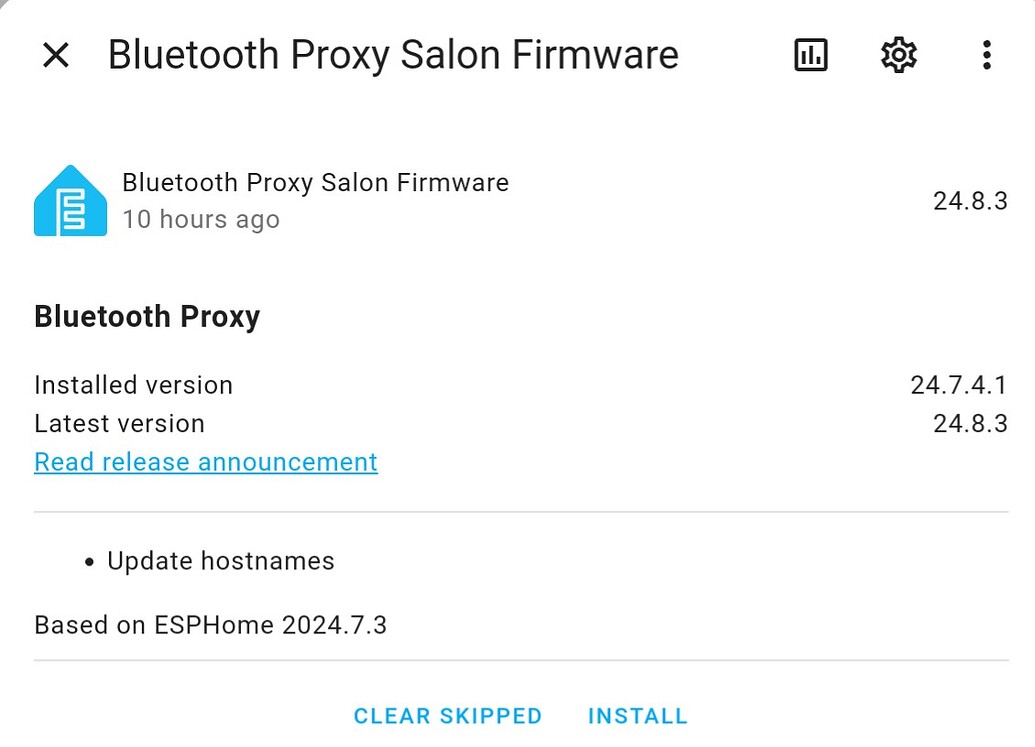Click the "10 hours ago" timestamp

pos(201,220)
